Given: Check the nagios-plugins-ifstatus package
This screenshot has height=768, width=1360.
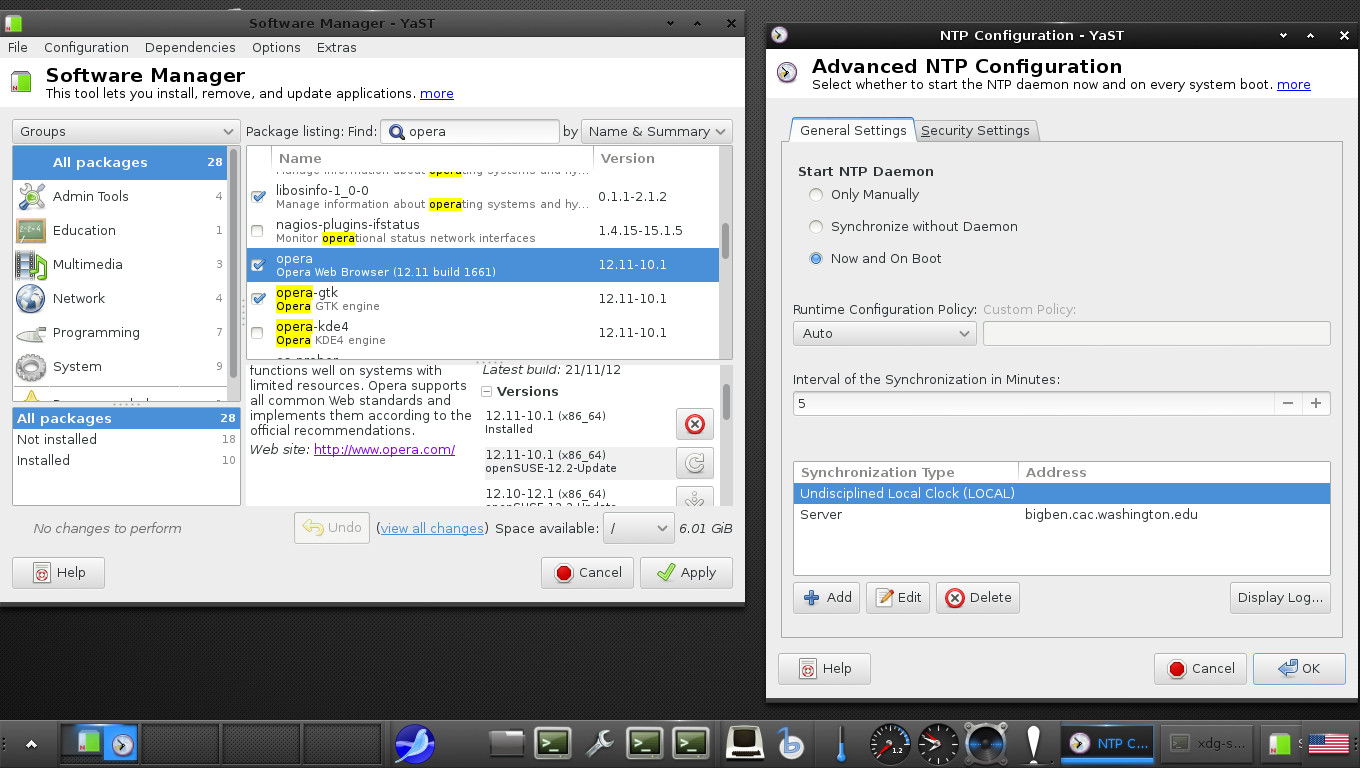Looking at the screenshot, I should (257, 230).
